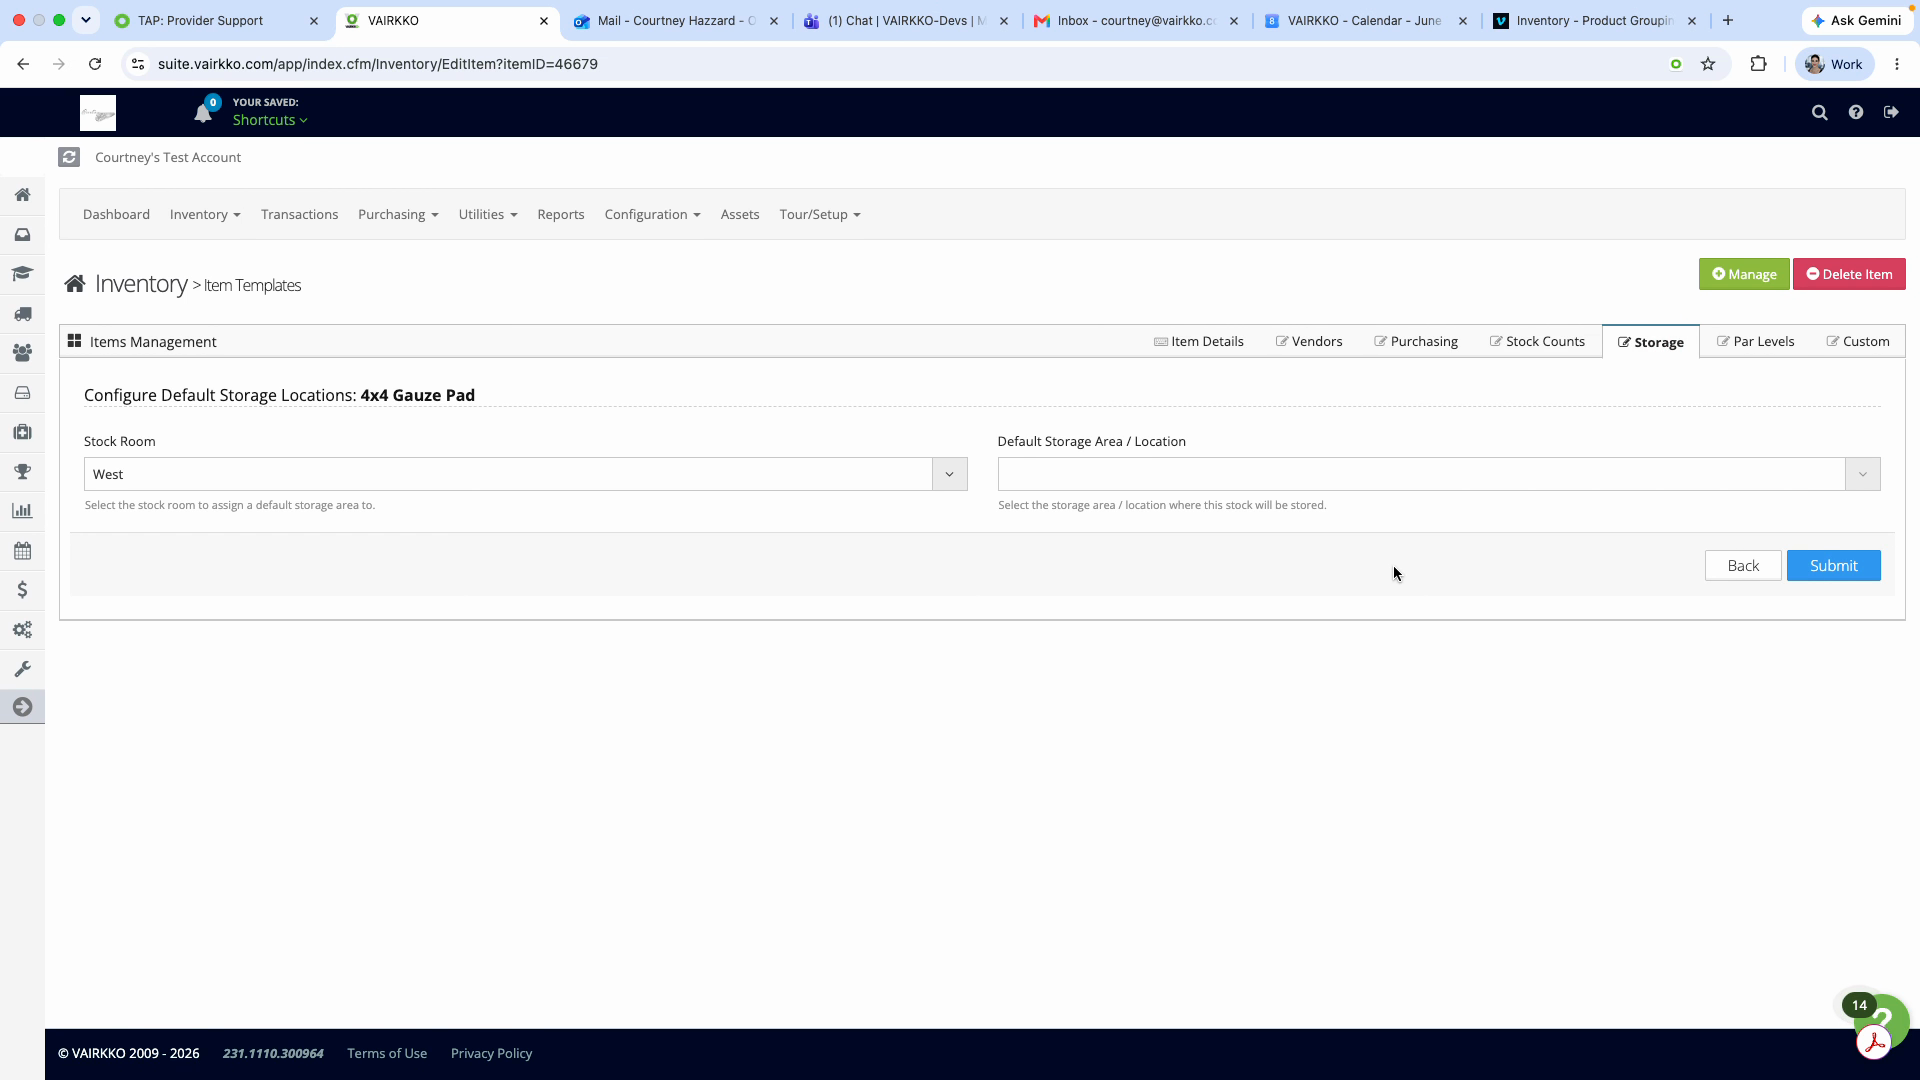This screenshot has height=1080, width=1920.
Task: Switch to the Par Levels tab
Action: click(1755, 341)
